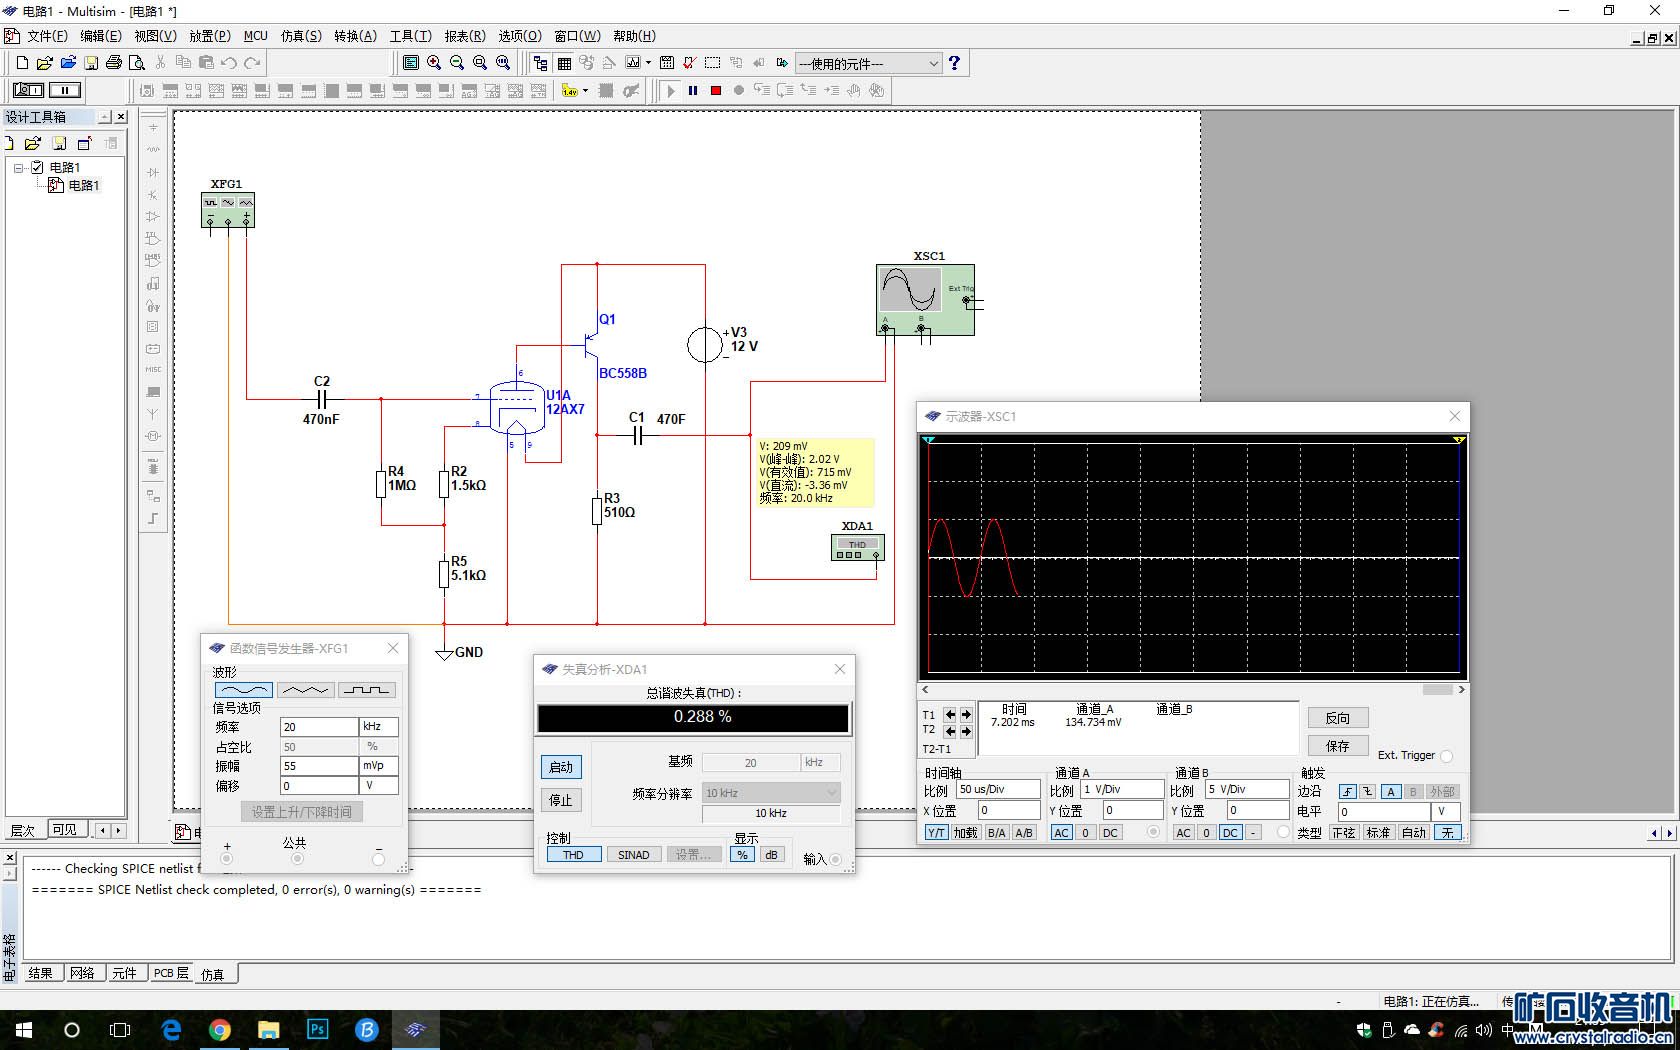
Task: Open Multisim help question mark
Action: (x=955, y=63)
